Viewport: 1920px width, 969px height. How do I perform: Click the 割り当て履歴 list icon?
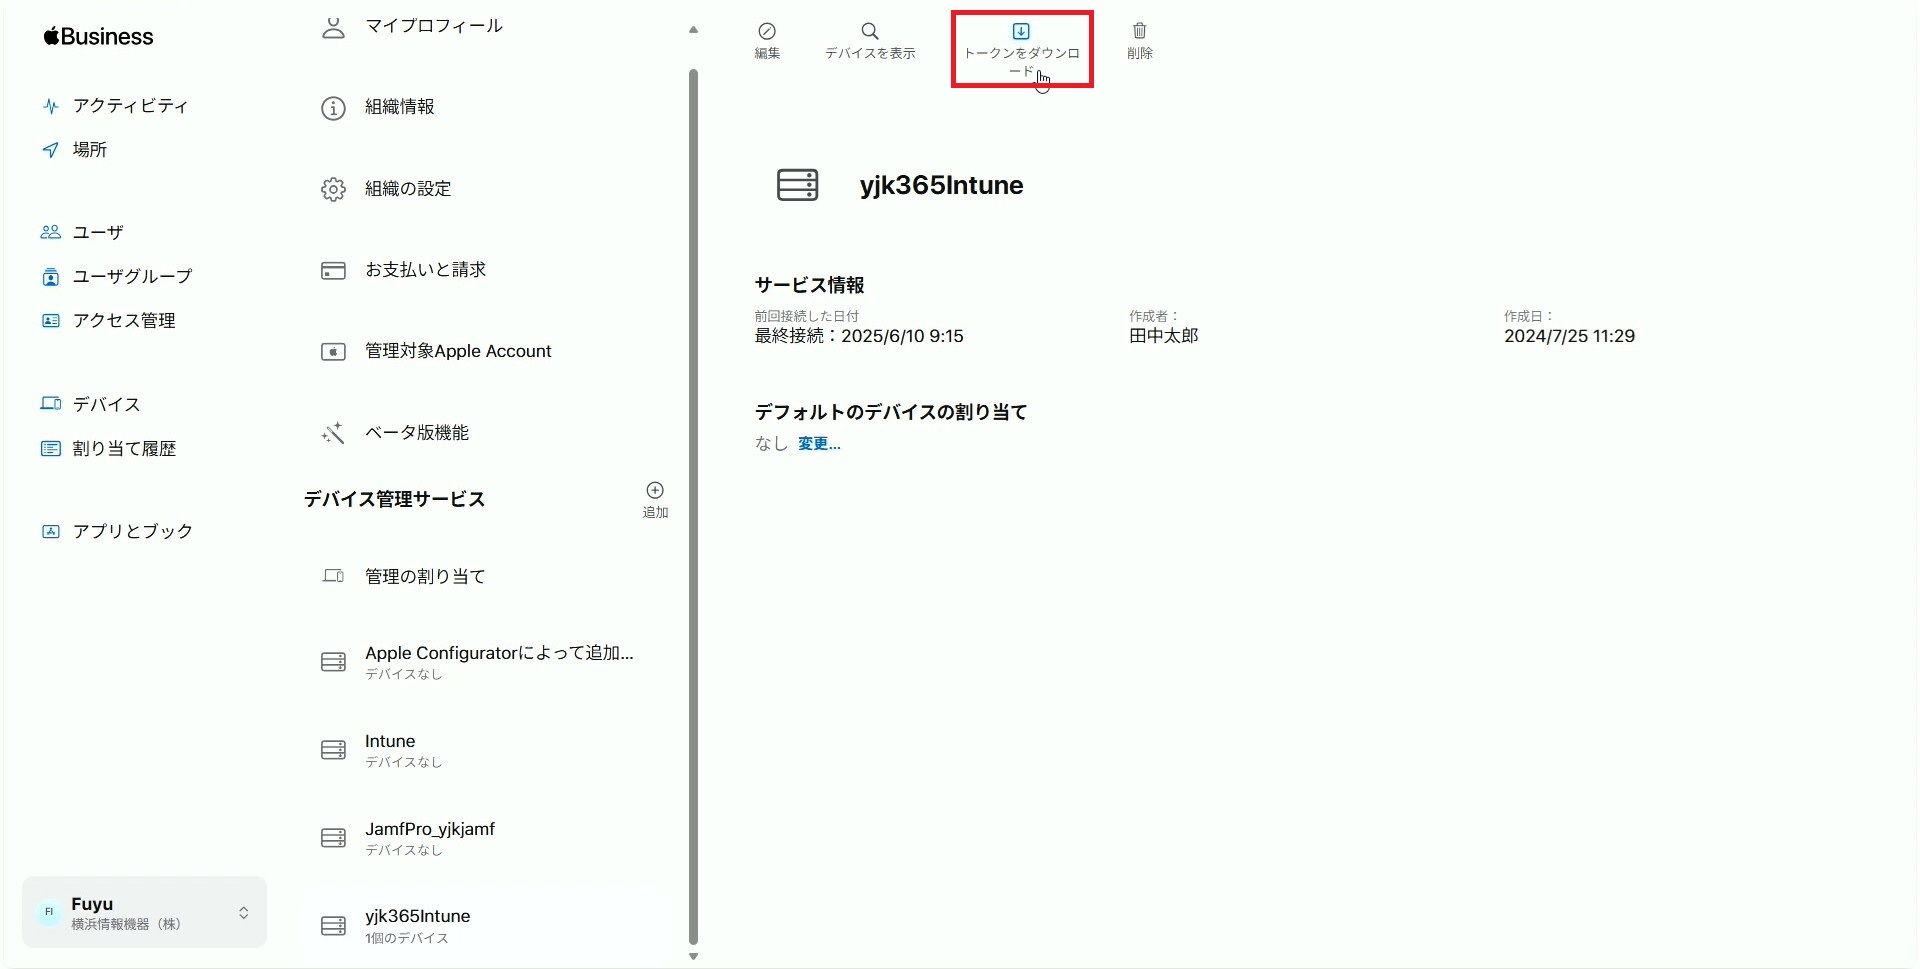coord(50,449)
